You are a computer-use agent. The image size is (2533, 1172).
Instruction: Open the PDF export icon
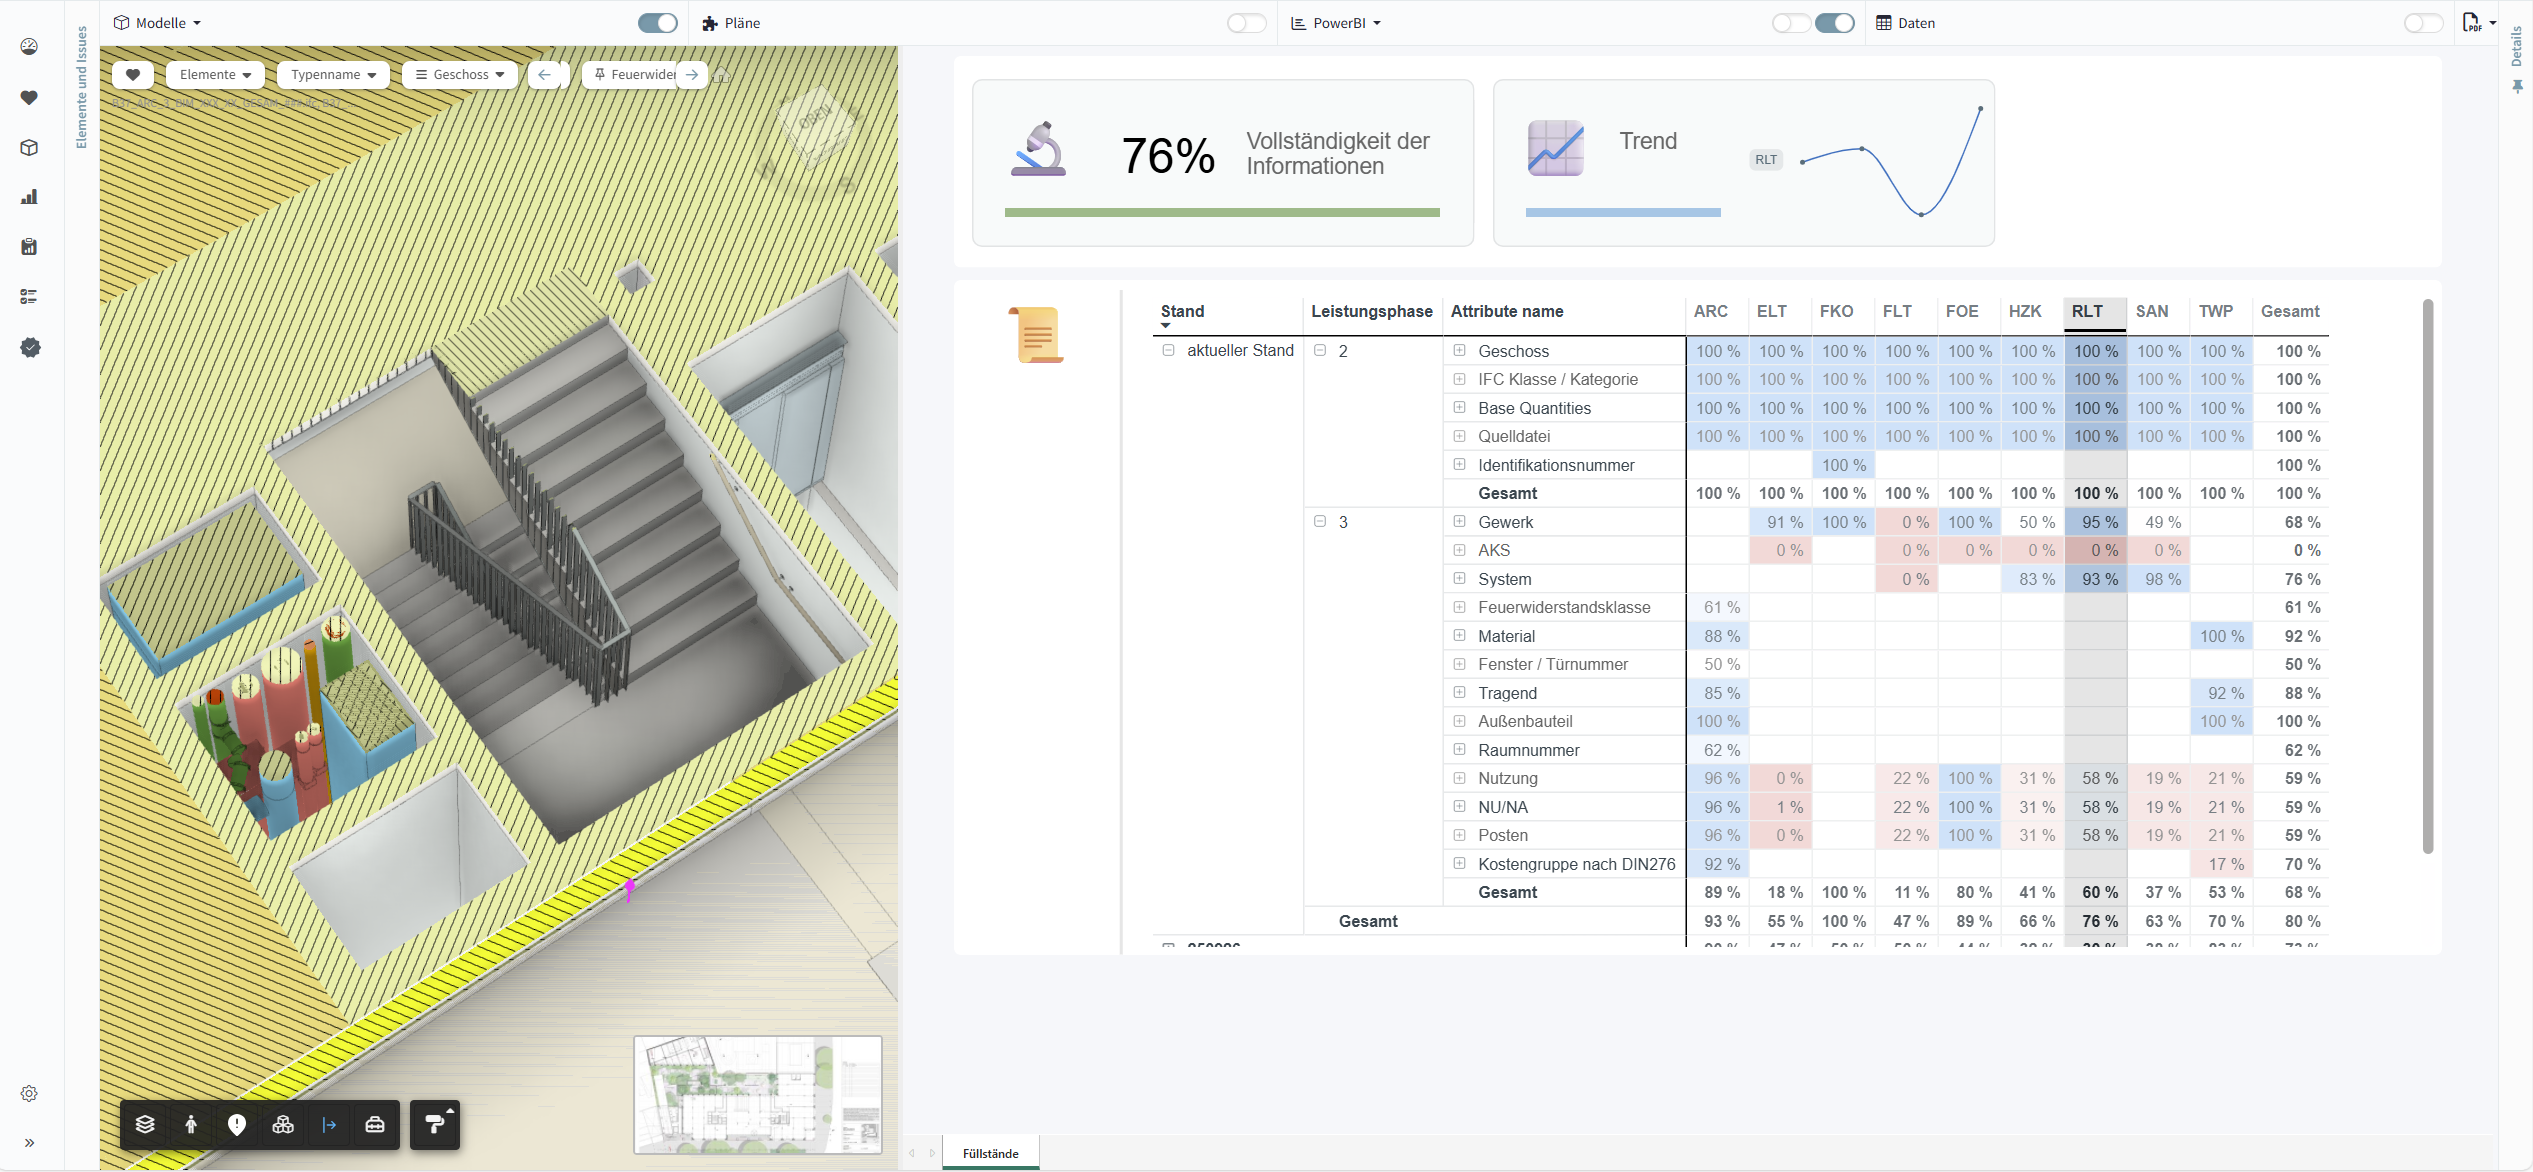tap(2472, 23)
